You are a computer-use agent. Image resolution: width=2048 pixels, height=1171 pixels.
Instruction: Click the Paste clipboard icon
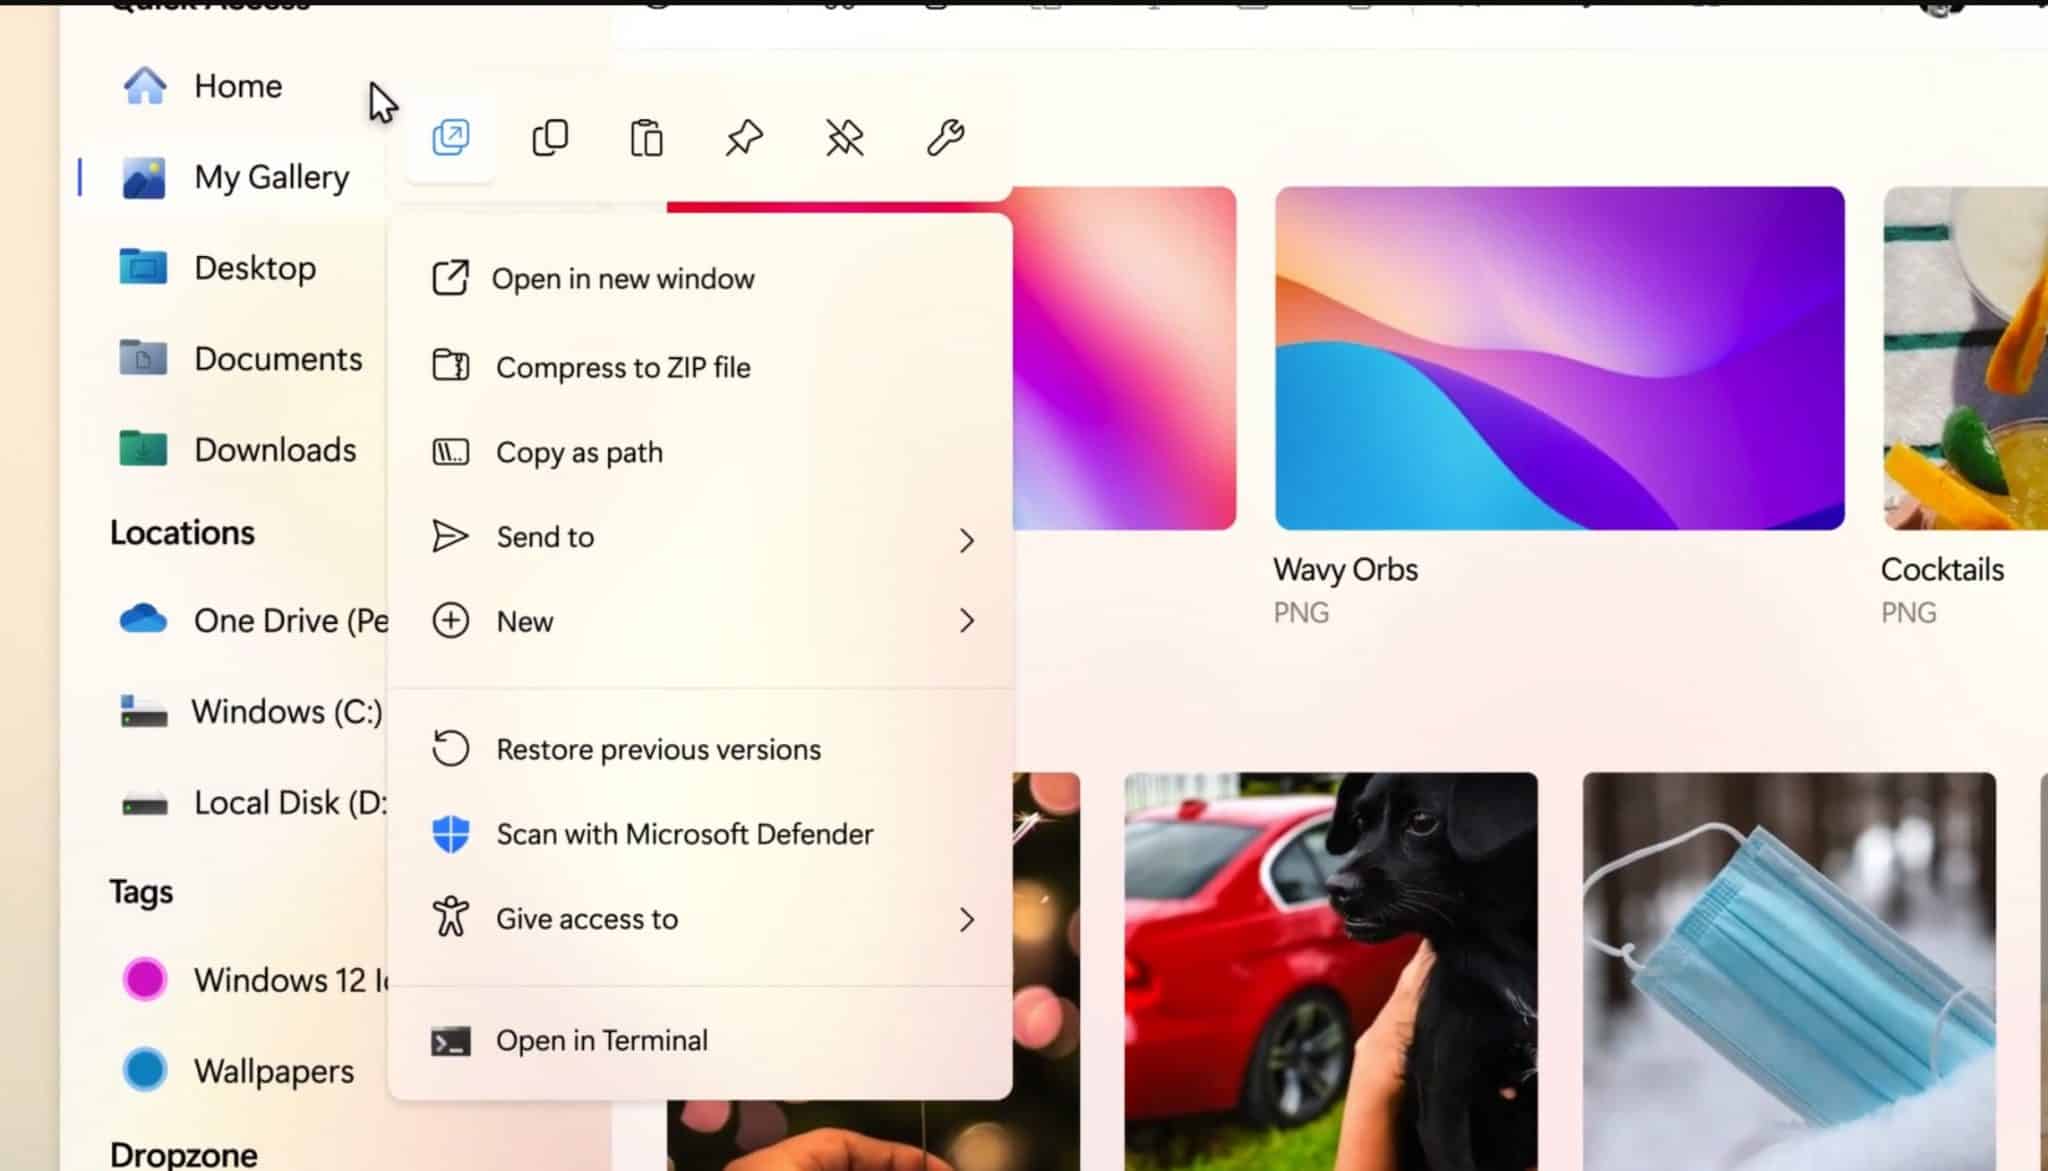click(645, 138)
